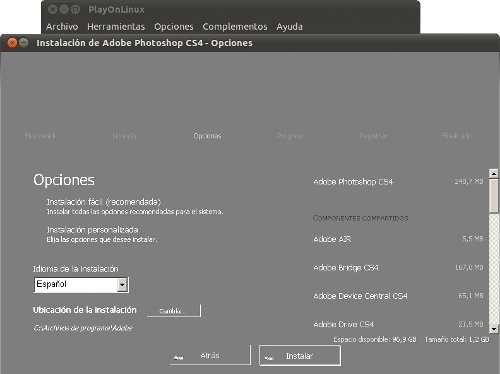Click the Opciones step in installer progress

(x=207, y=136)
